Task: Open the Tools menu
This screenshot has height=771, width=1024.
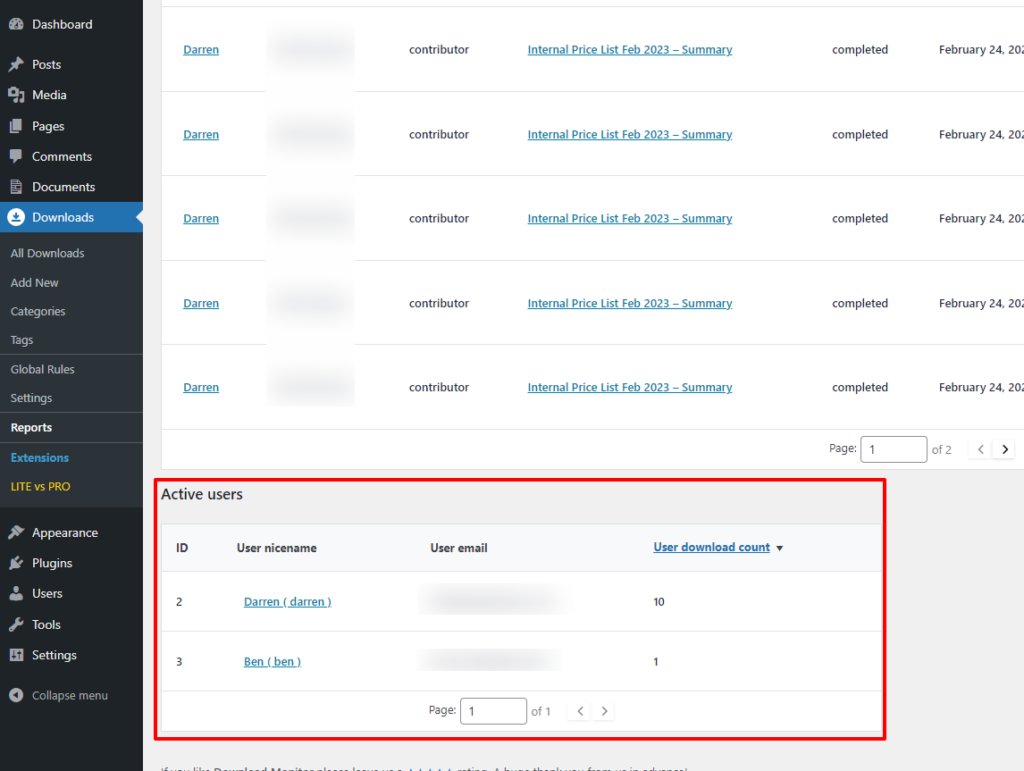Action: [46, 624]
